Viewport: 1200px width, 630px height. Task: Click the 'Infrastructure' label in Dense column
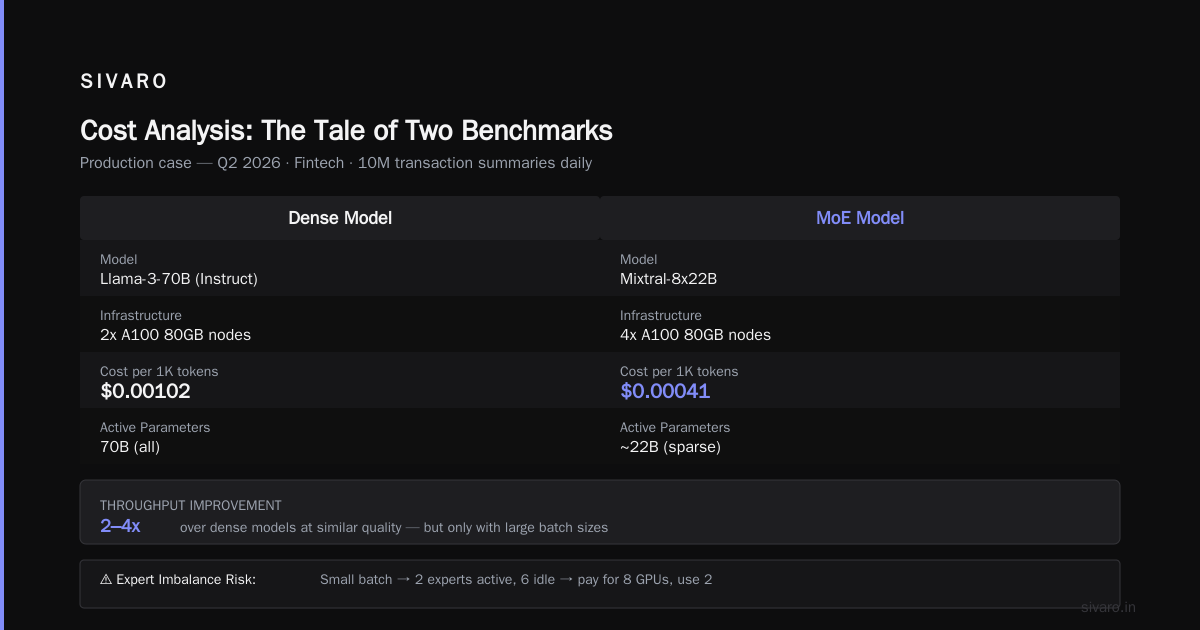(141, 315)
